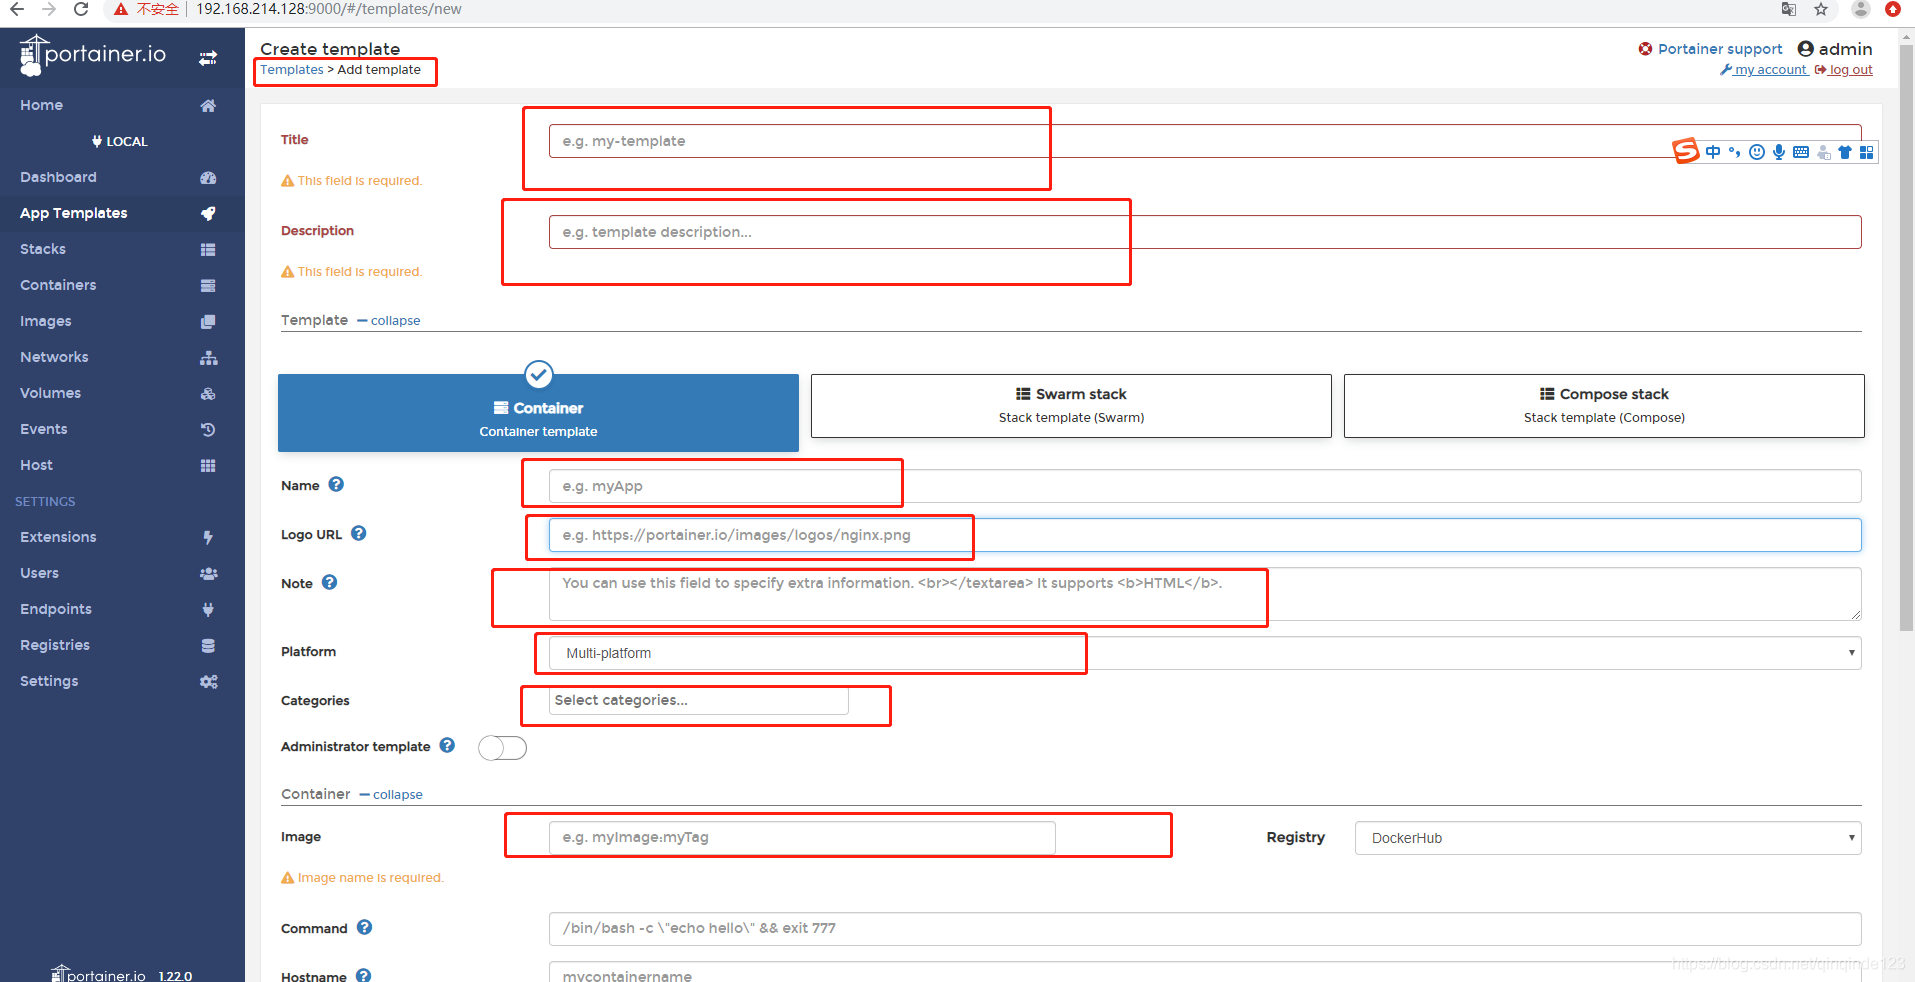Click the Stacks list icon
Viewport: 1915px width, 982px height.
(x=208, y=250)
